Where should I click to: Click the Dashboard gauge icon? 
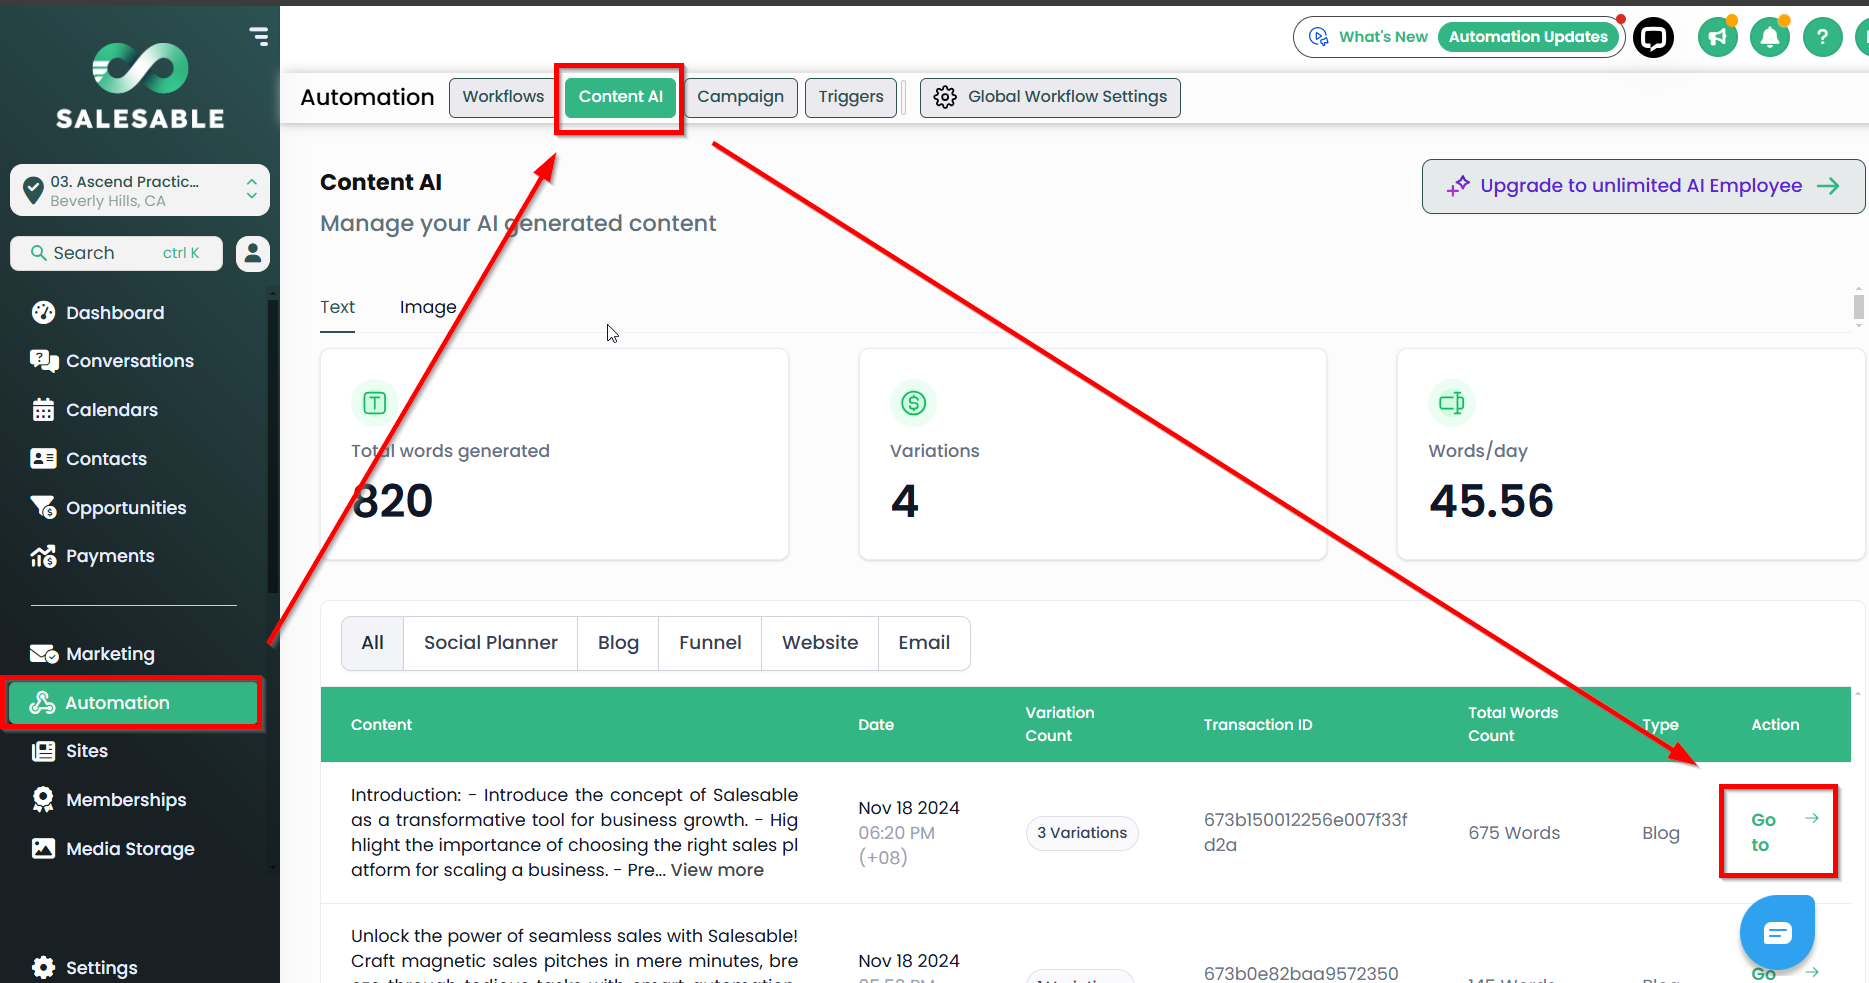pos(43,313)
